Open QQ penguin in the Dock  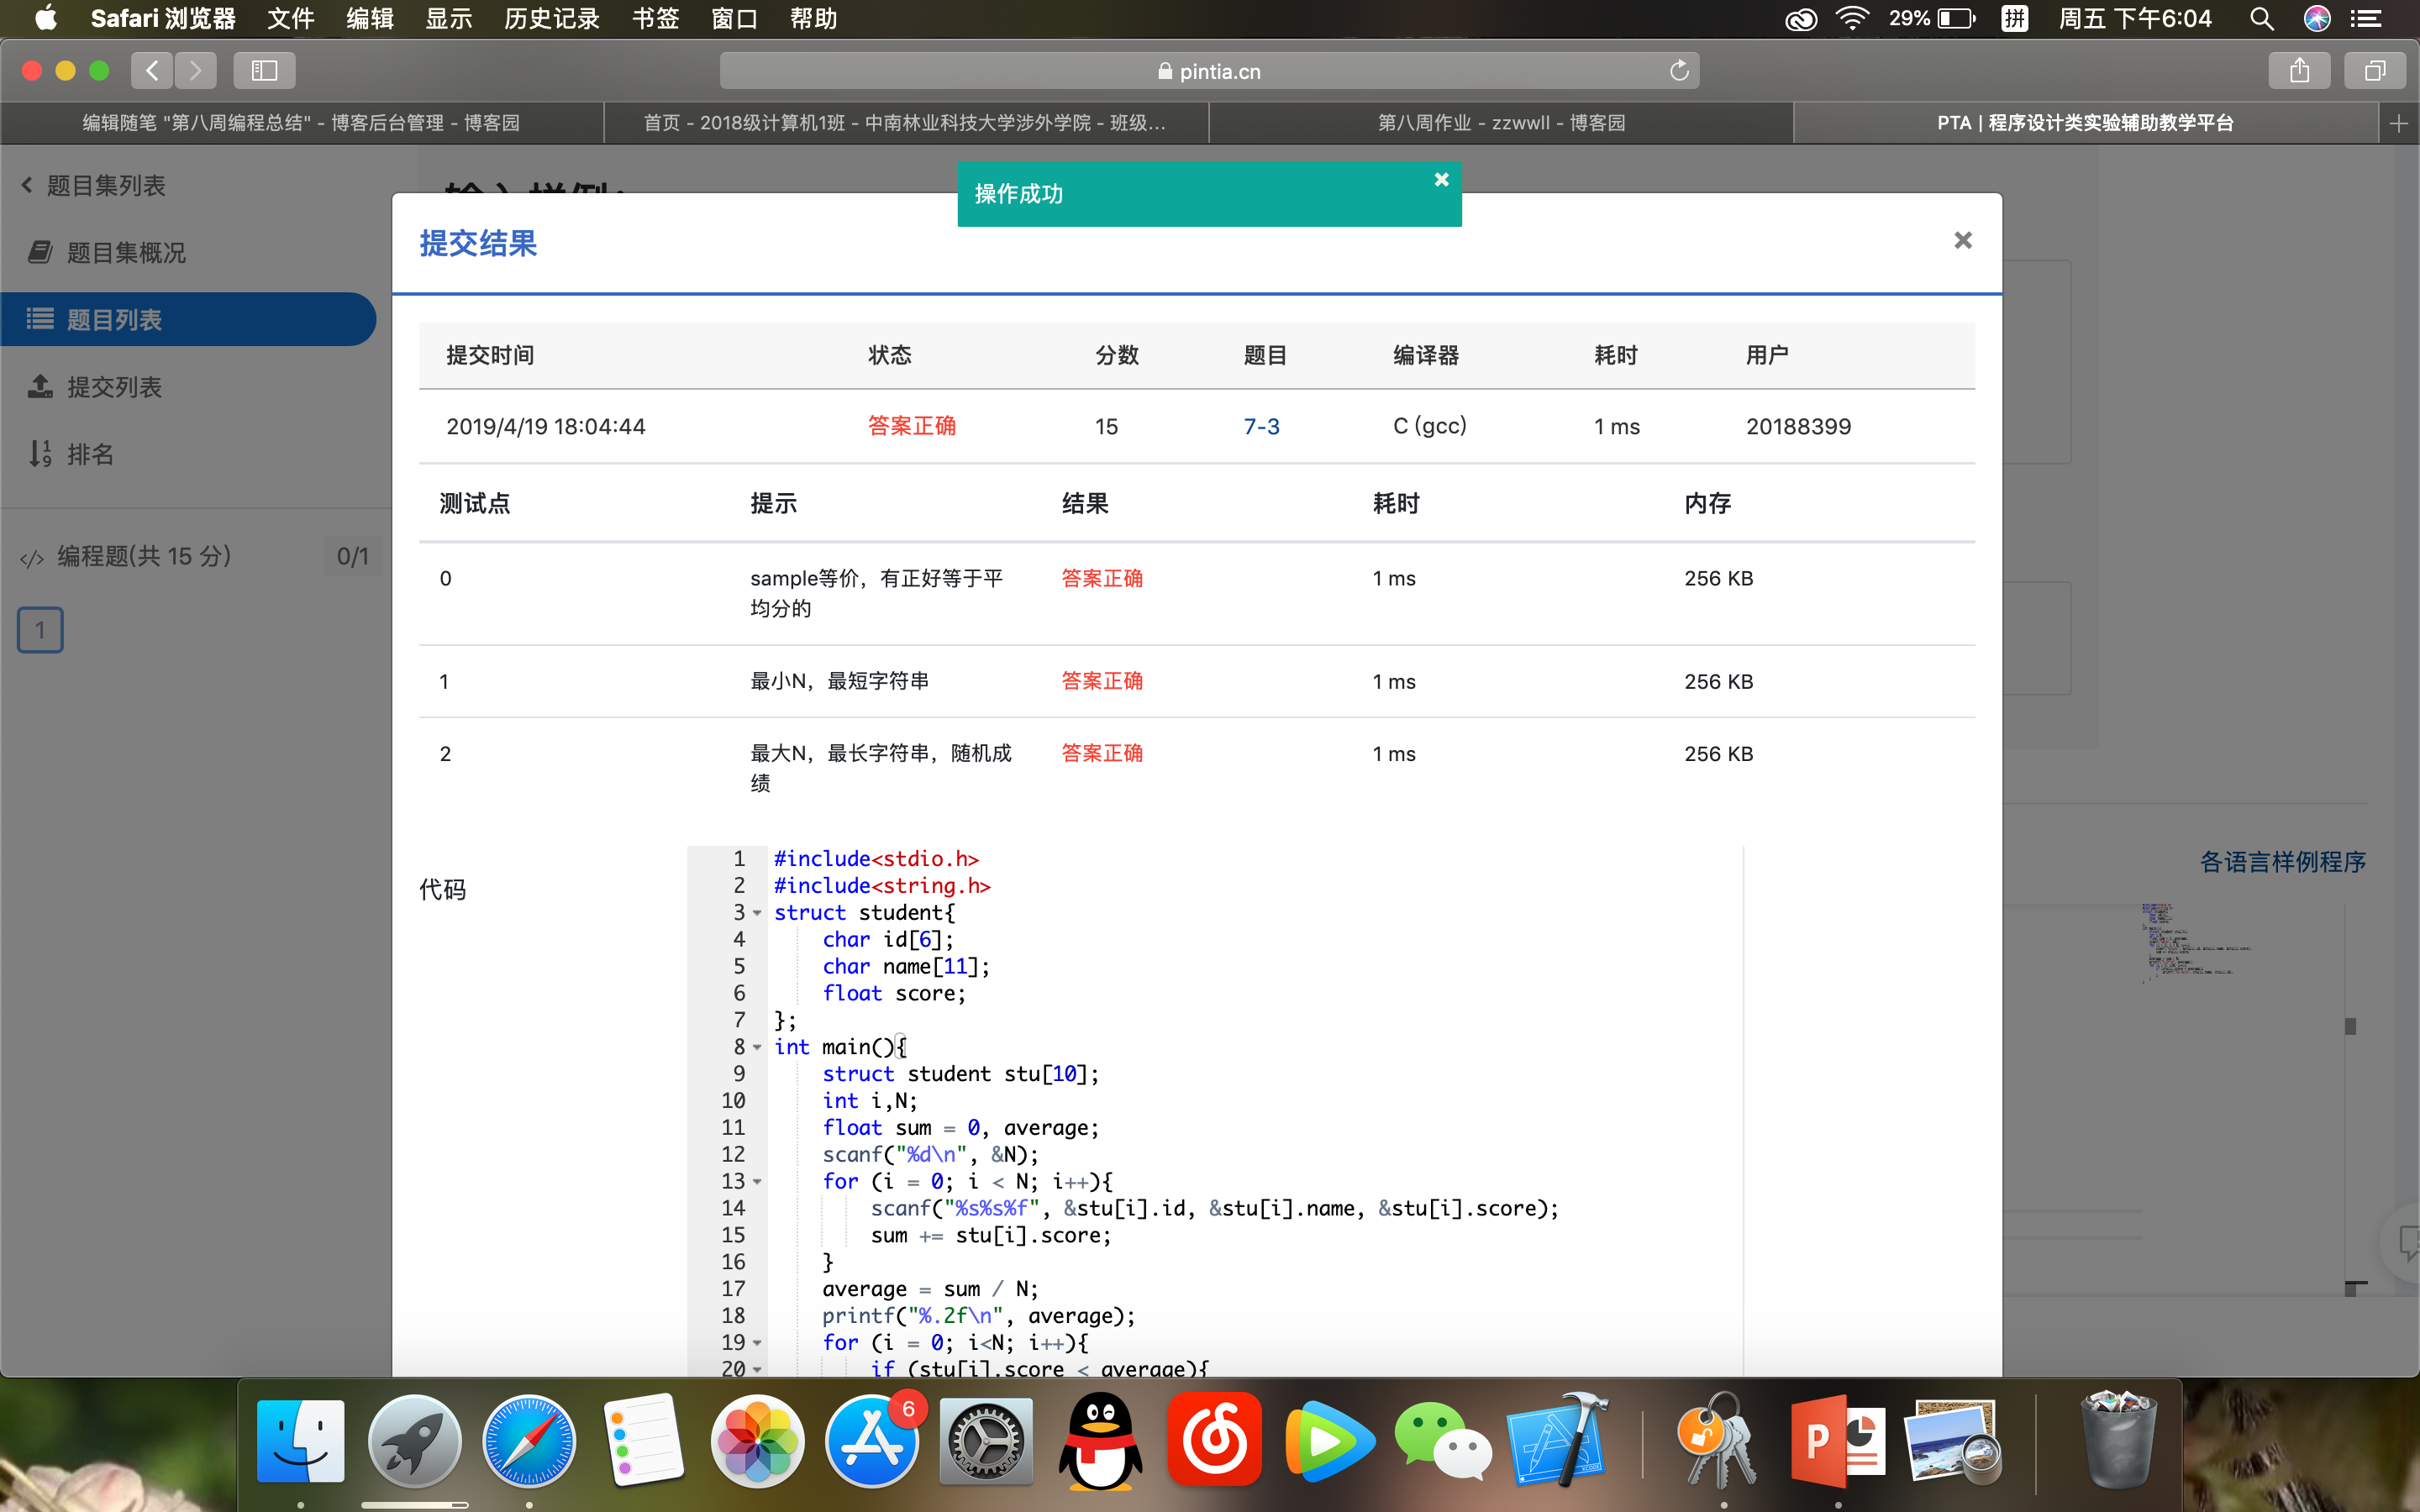(x=1100, y=1442)
